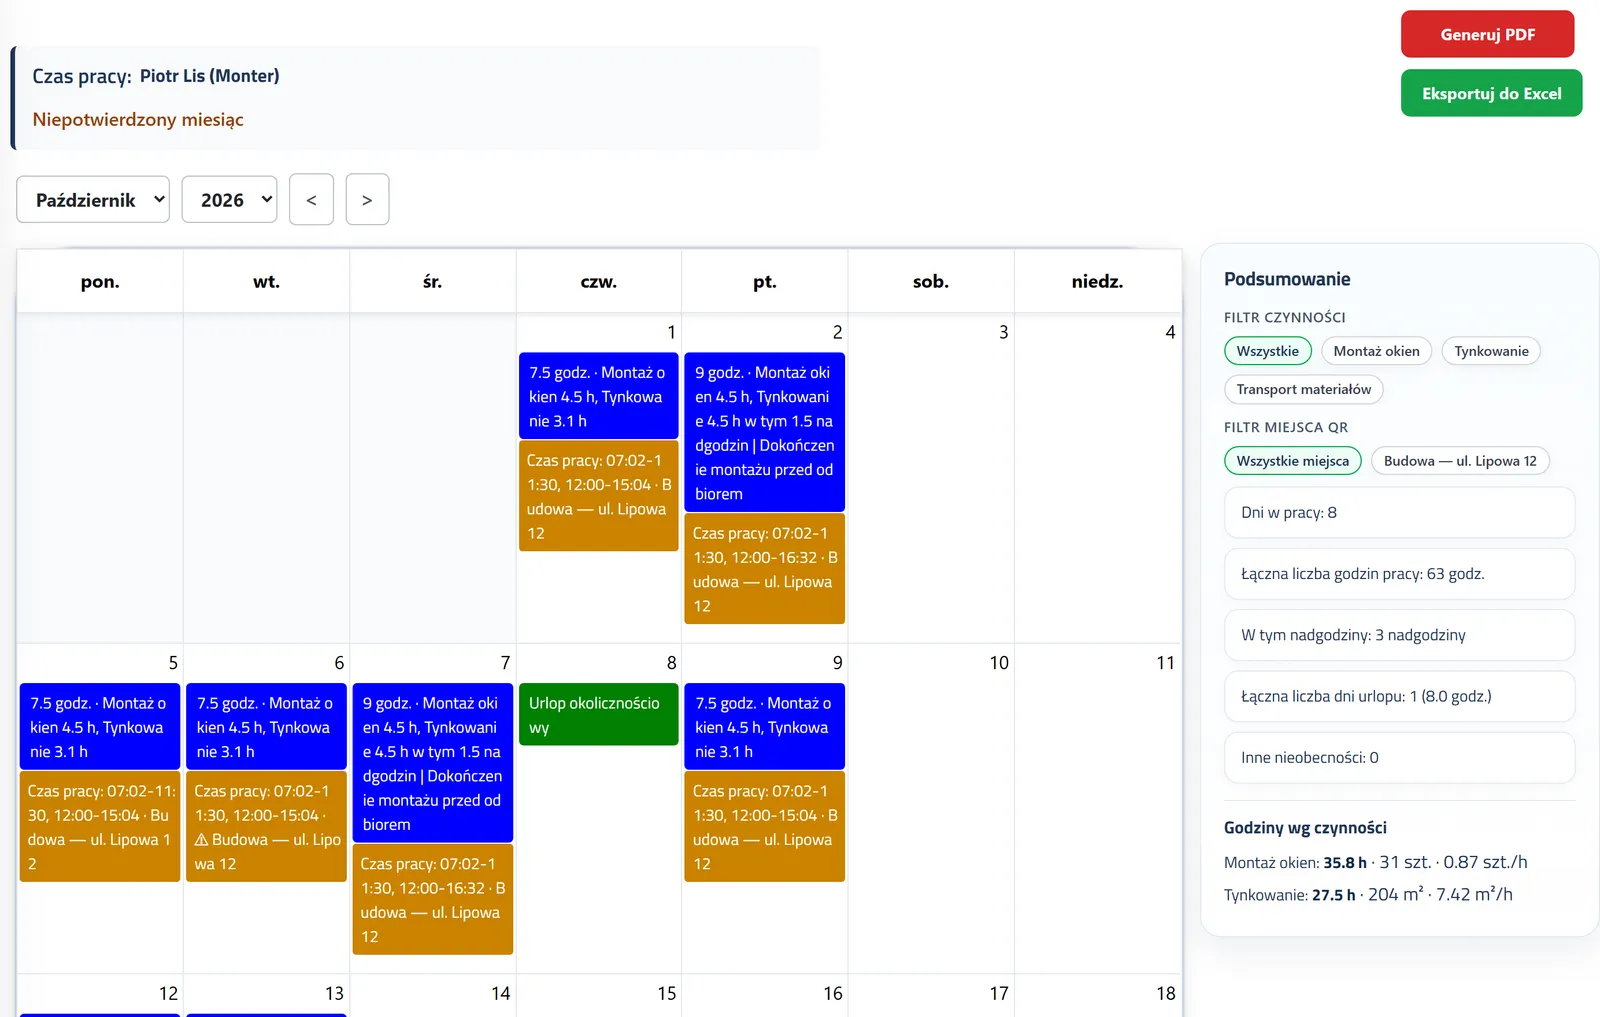Click the Tynkowanie: 27.5 h statistics line

[x=1368, y=894]
